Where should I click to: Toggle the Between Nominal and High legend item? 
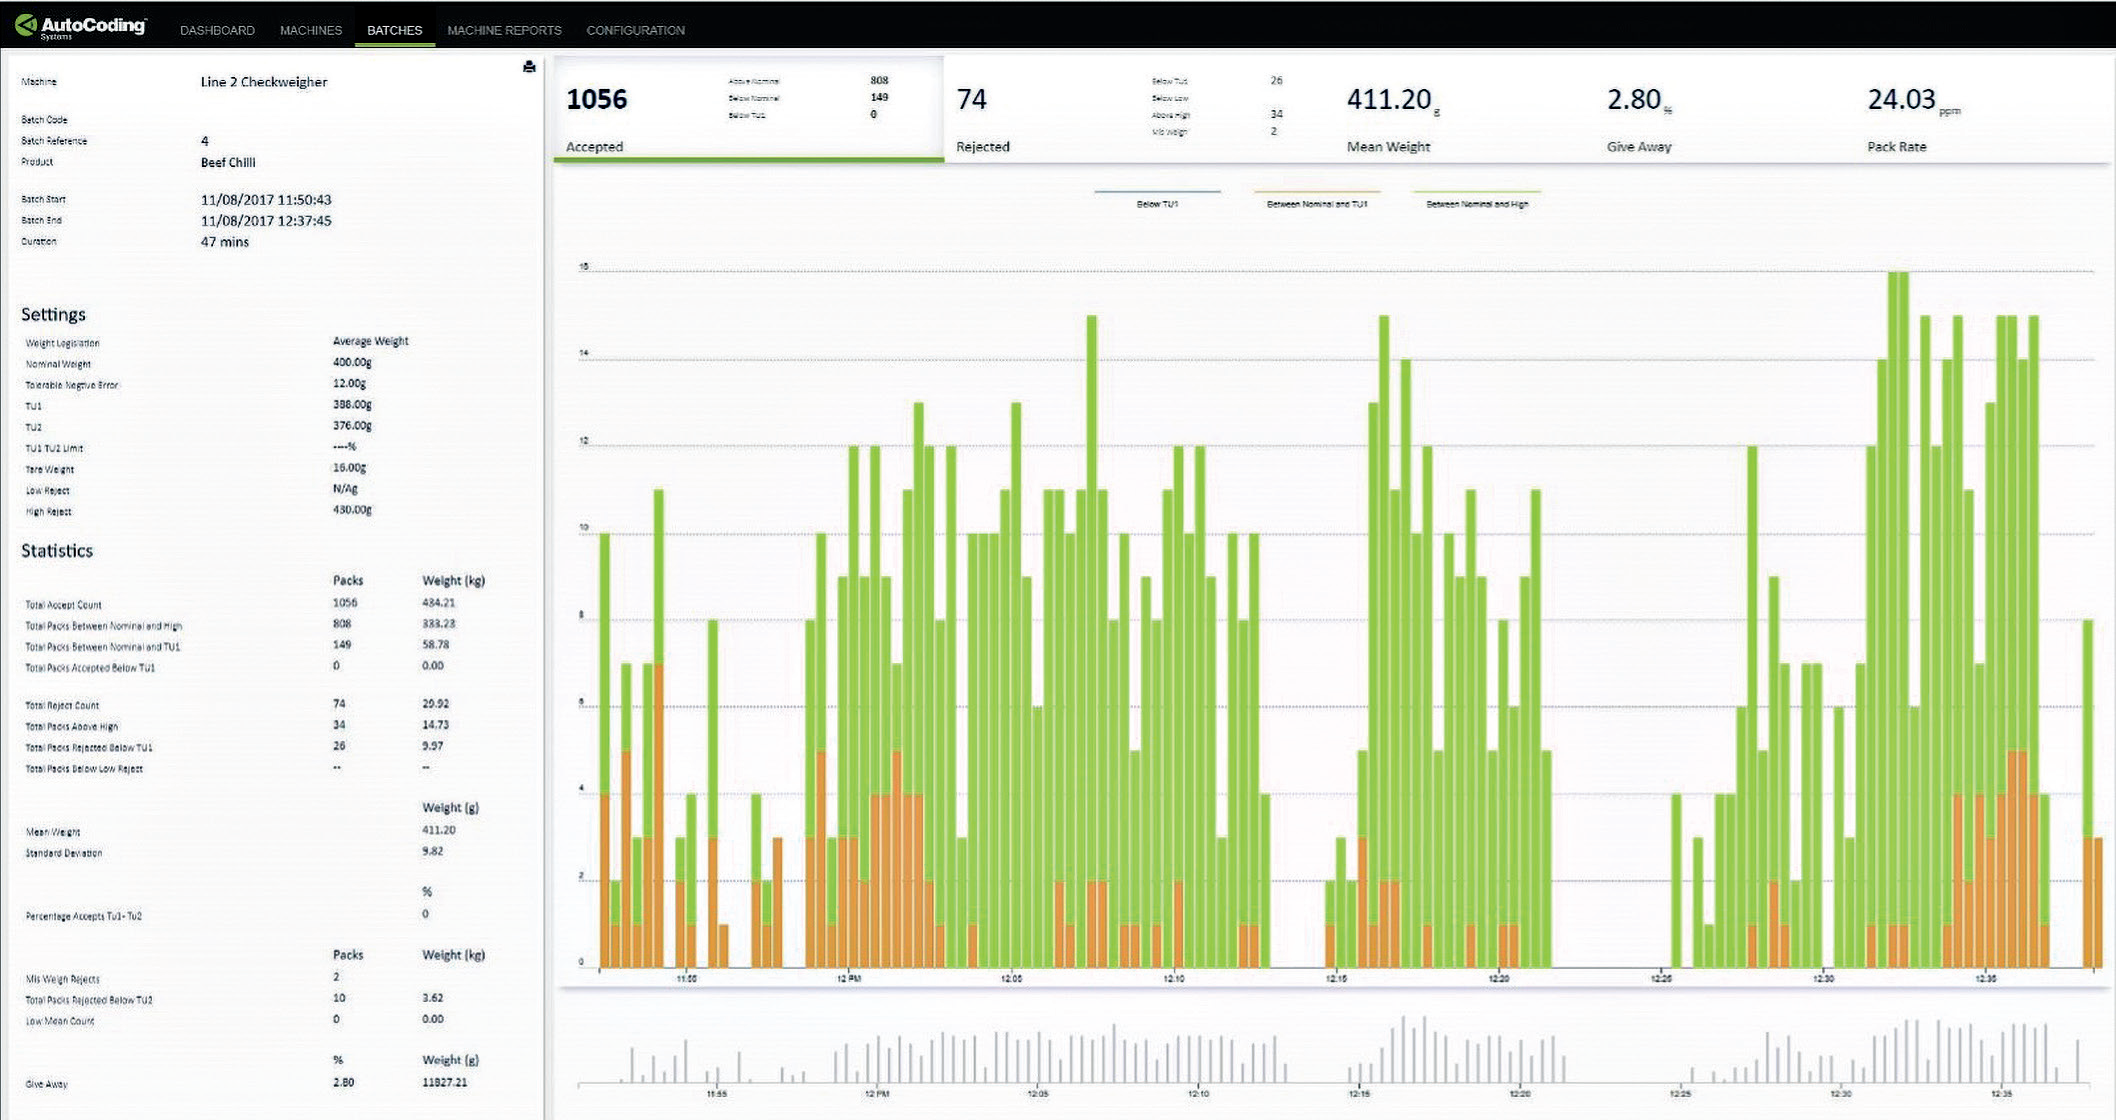click(1476, 200)
